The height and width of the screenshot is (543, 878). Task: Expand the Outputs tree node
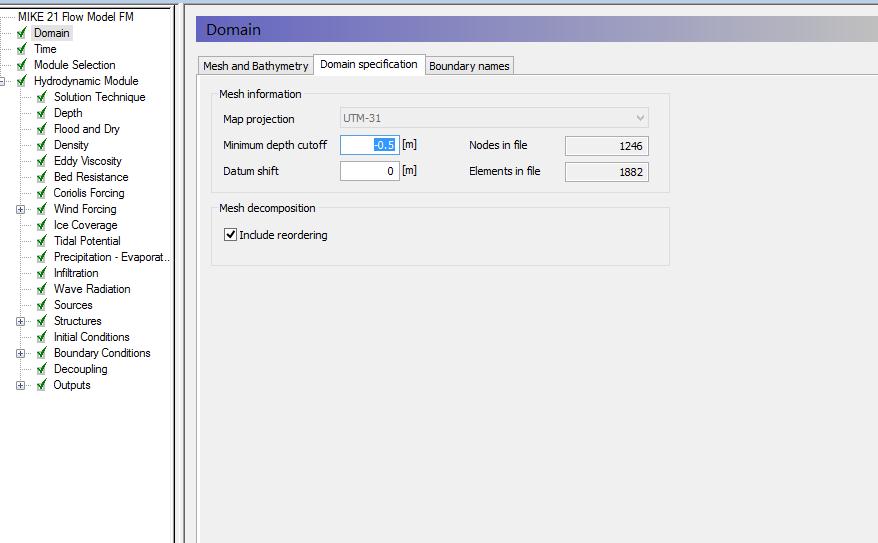21,386
